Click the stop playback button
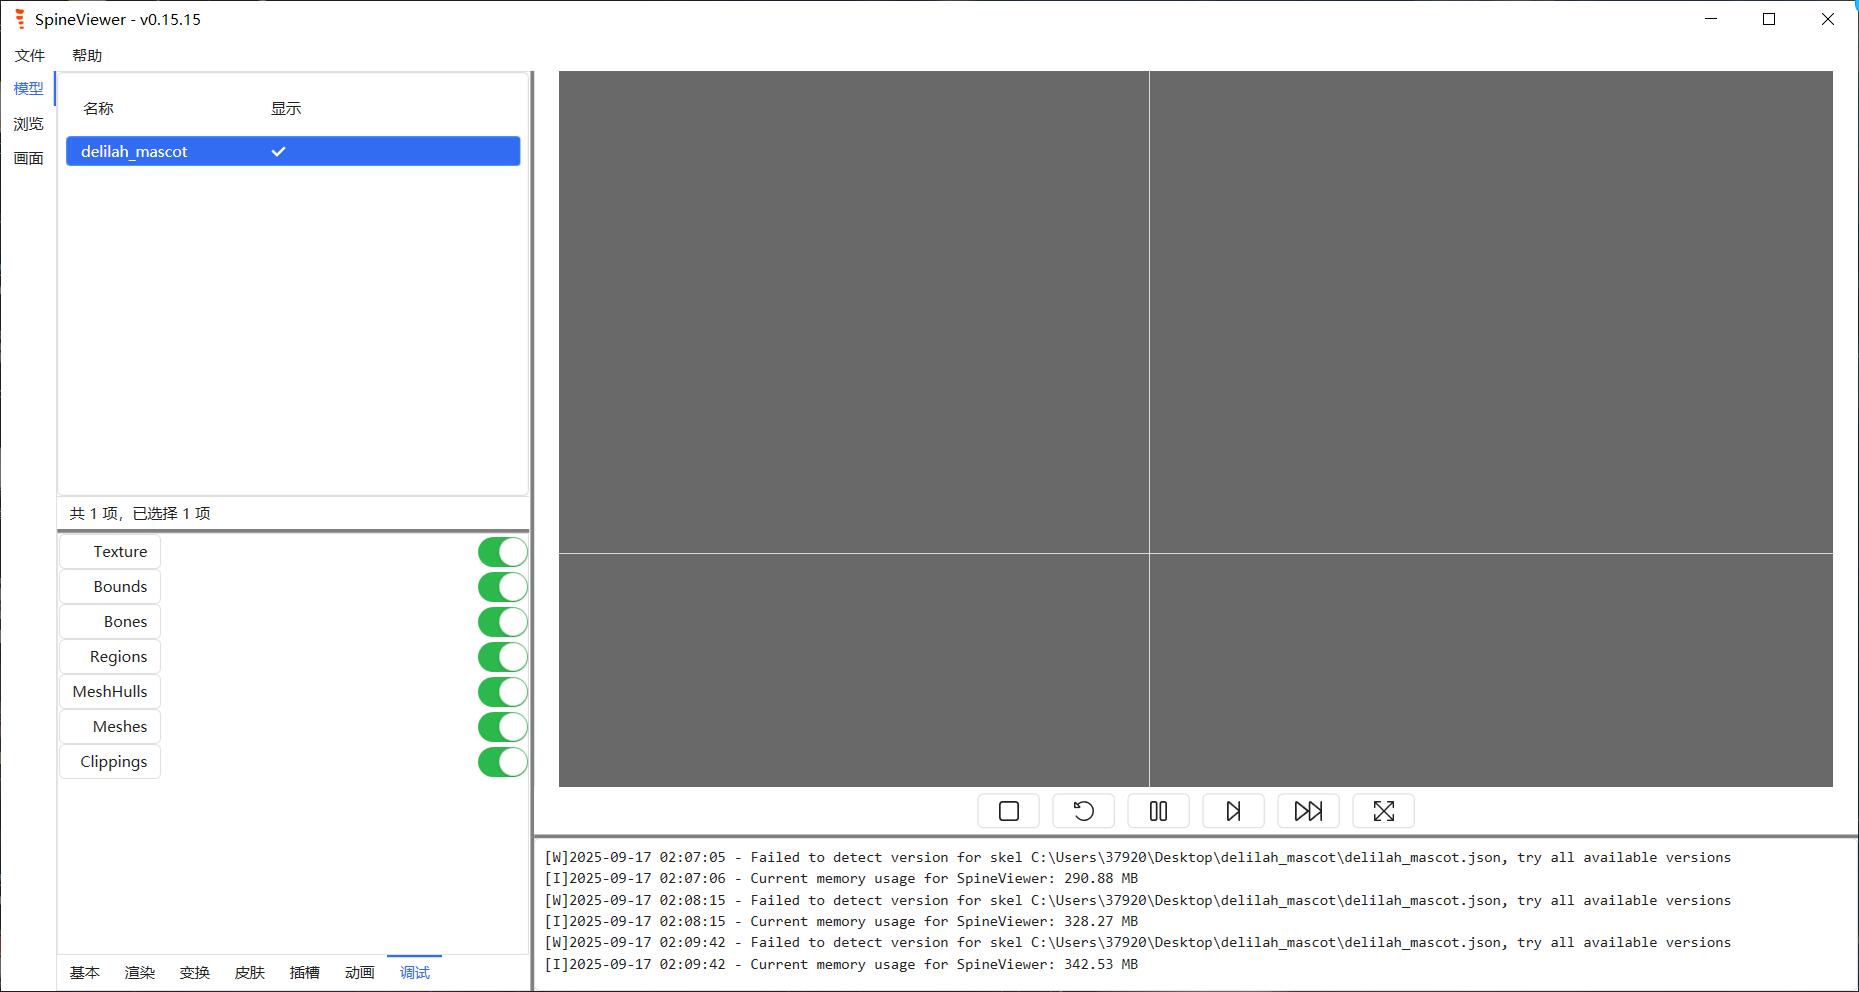 point(1008,811)
